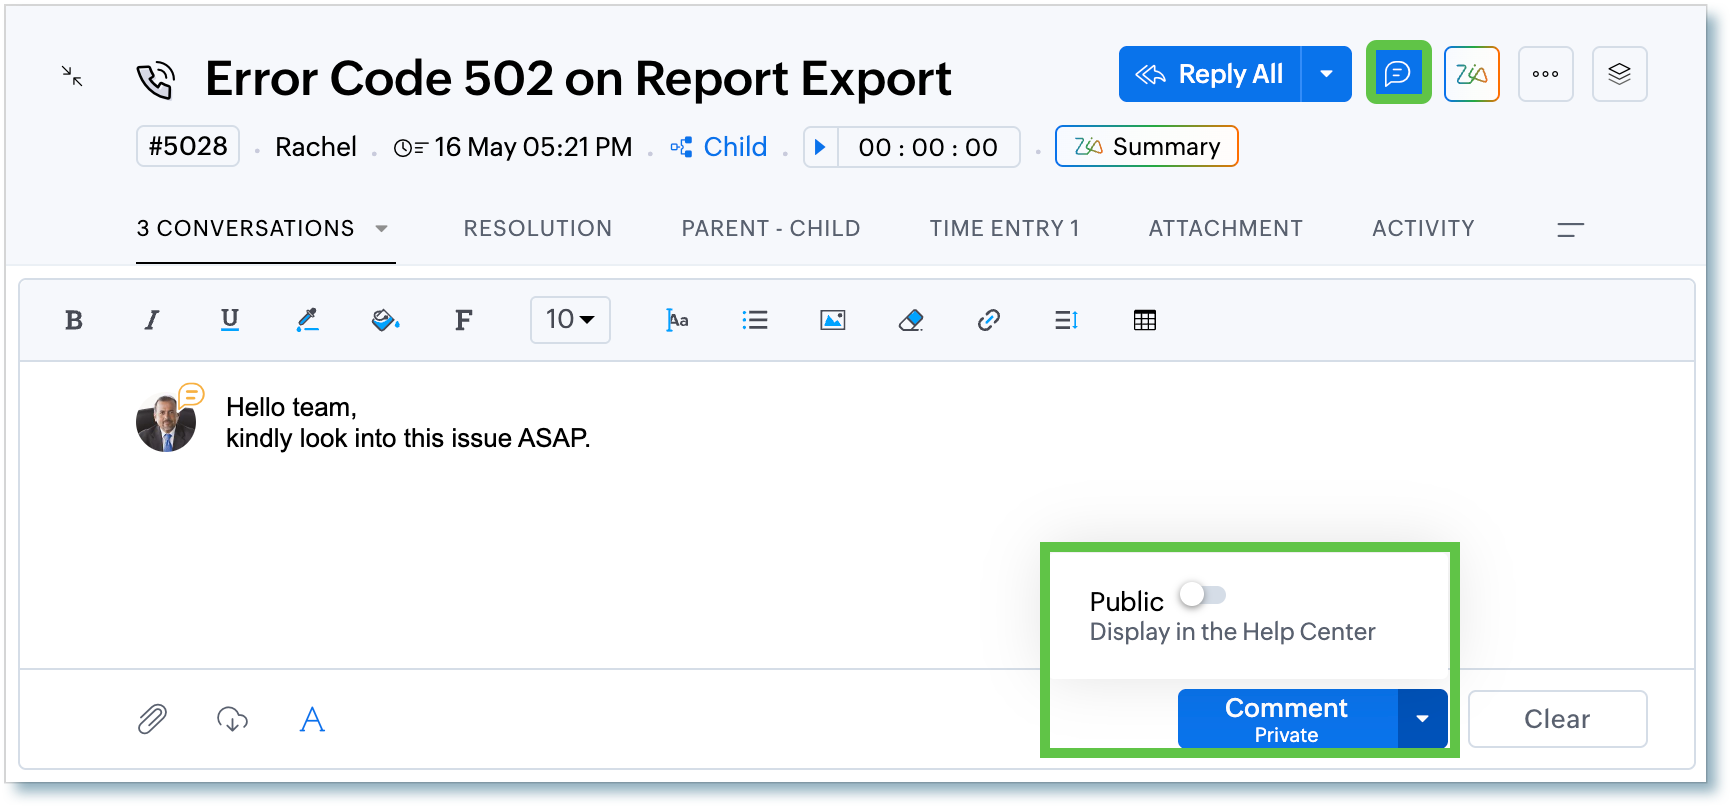Toggle bold text formatting
Viewport: 1730px width, 806px height.
point(74,320)
